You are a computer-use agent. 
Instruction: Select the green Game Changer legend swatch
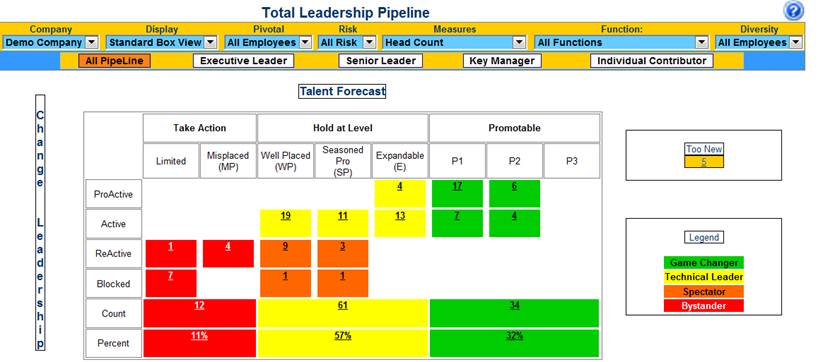[703, 262]
